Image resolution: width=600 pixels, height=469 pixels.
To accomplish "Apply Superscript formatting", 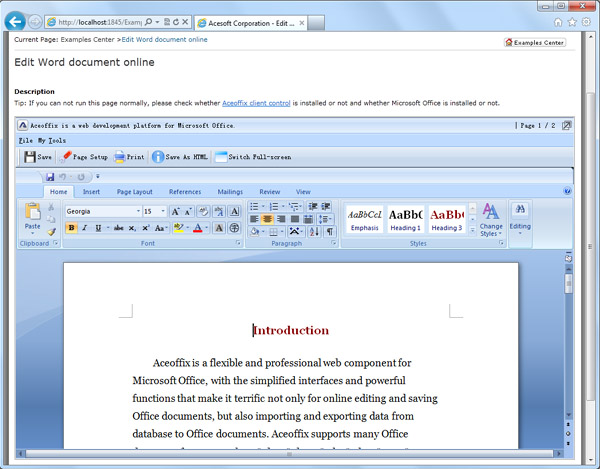I will point(145,228).
